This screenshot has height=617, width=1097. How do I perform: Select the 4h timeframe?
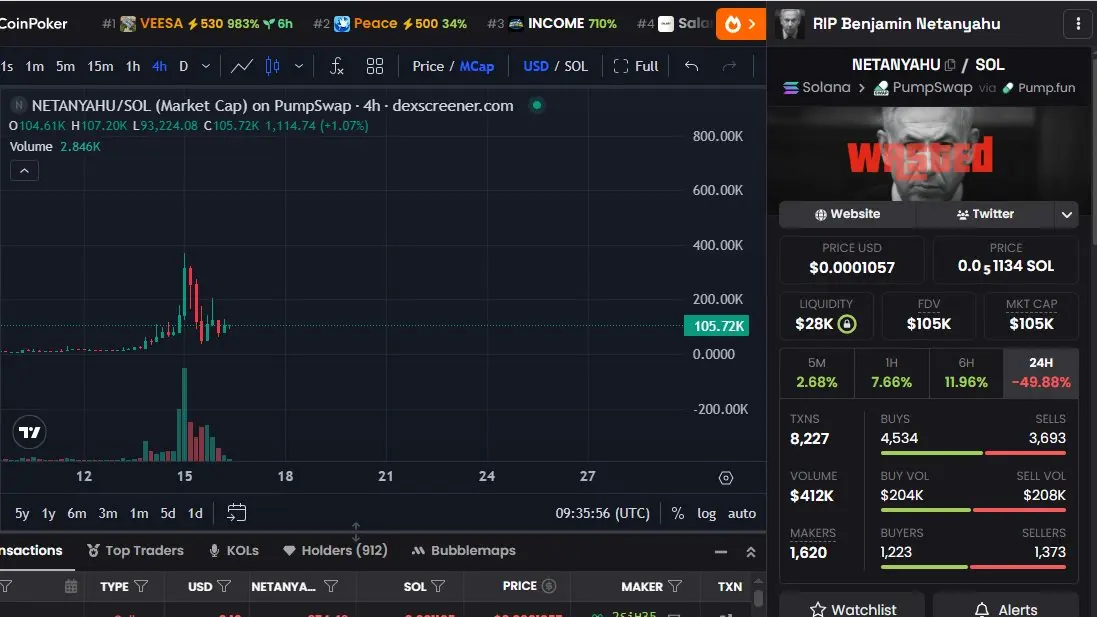pos(160,66)
